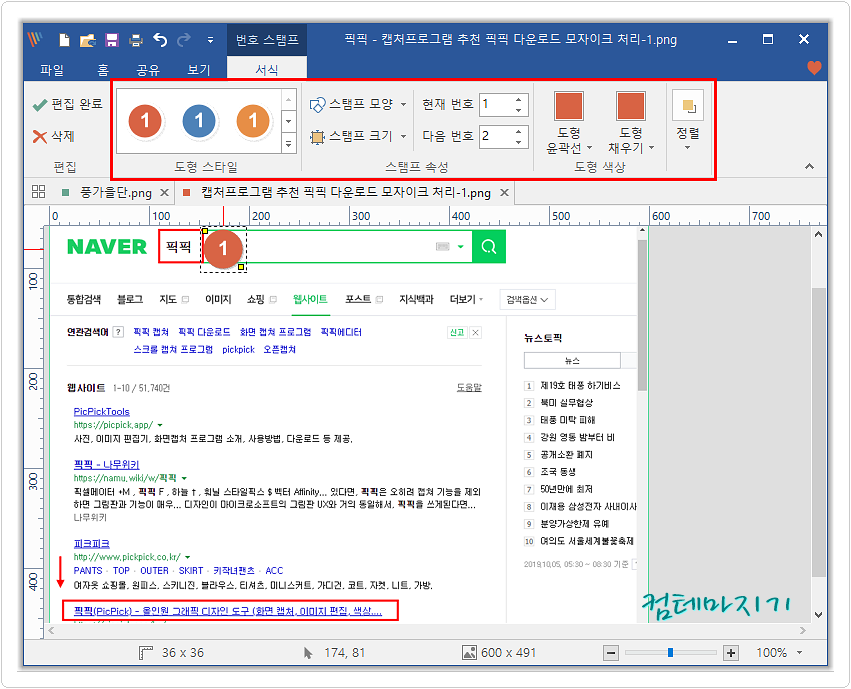Switch to the 공유 ribbon tab
This screenshot has height=689, width=851.
(148, 69)
